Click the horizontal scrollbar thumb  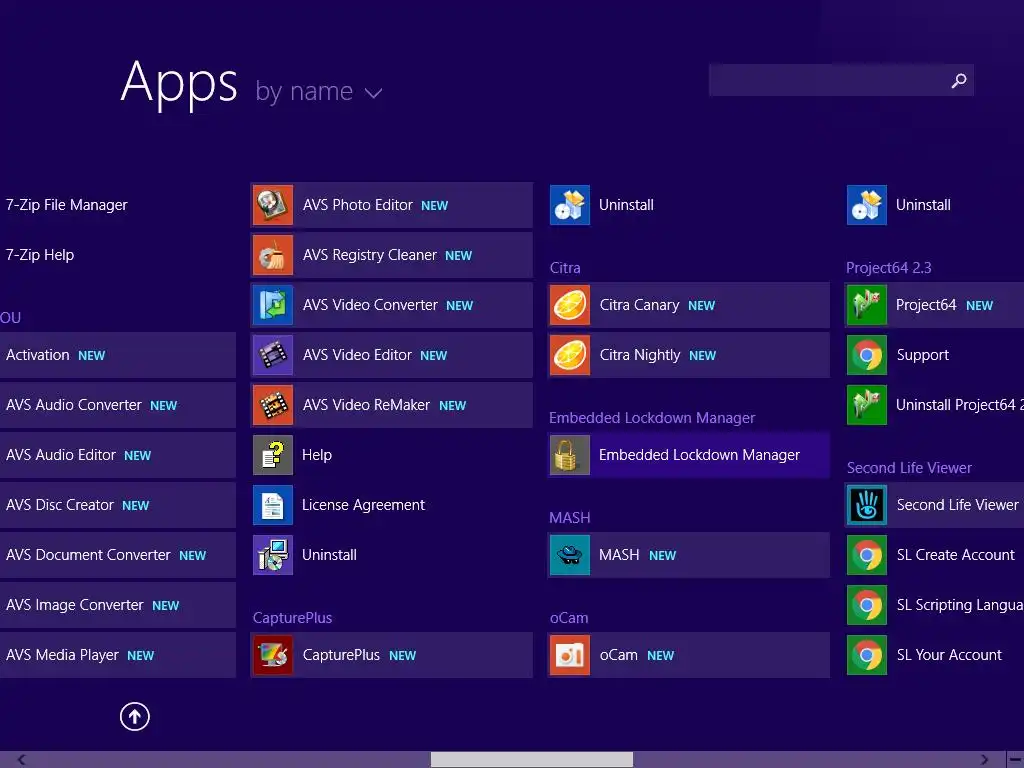[532, 760]
